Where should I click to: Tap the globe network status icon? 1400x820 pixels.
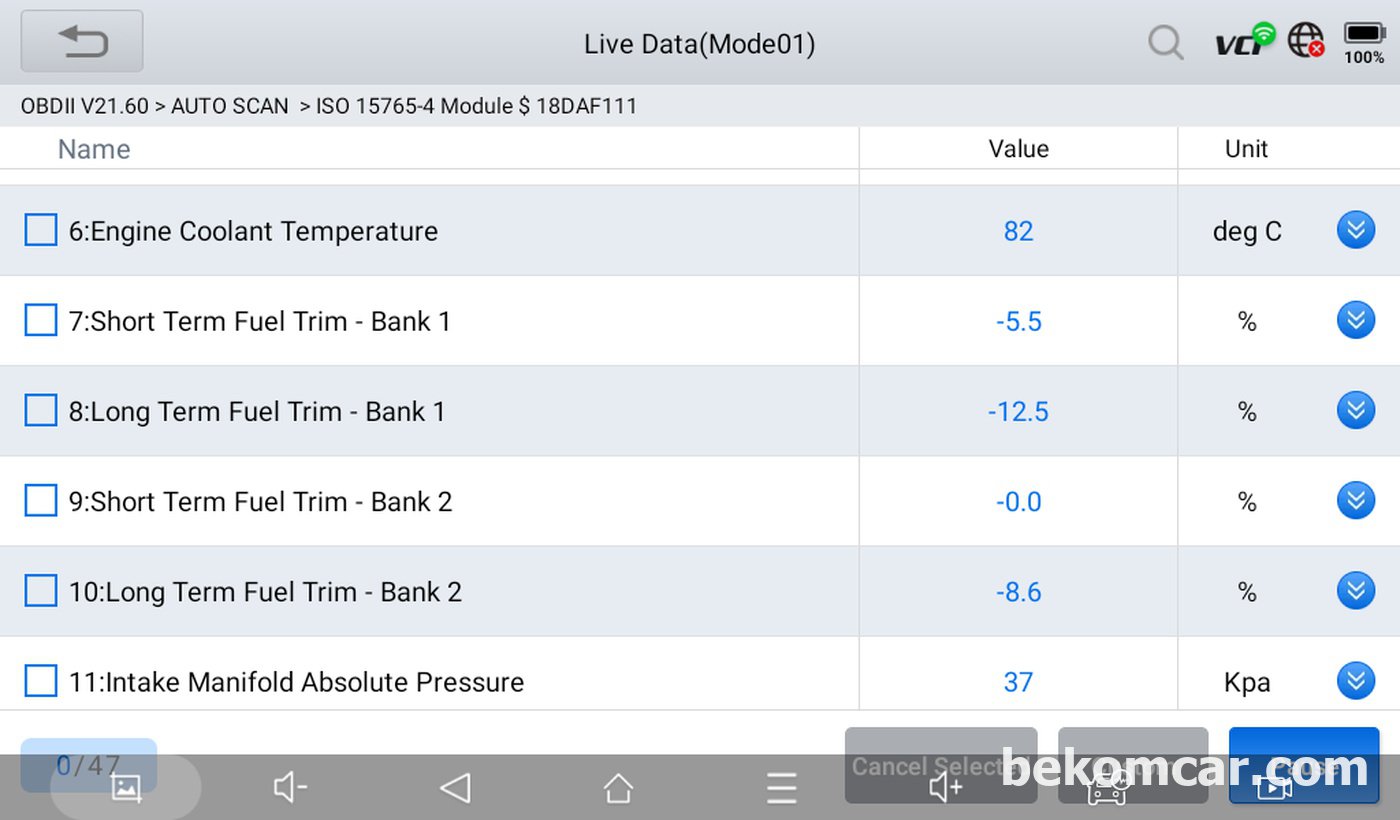(1306, 40)
